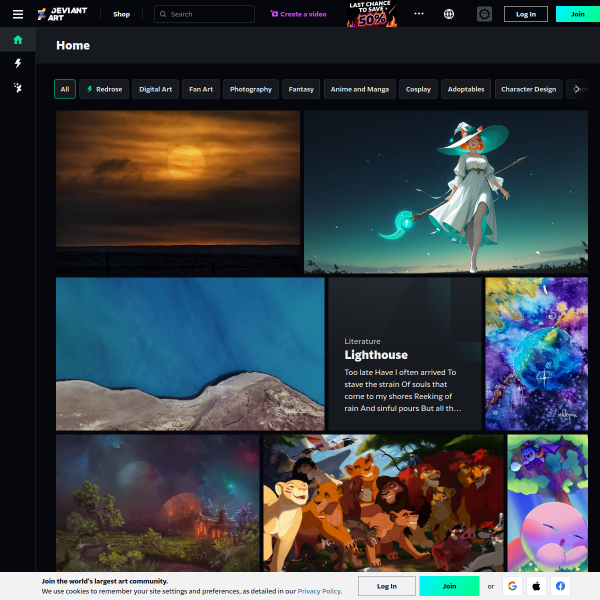Click the magnifier search icon

pos(163,14)
